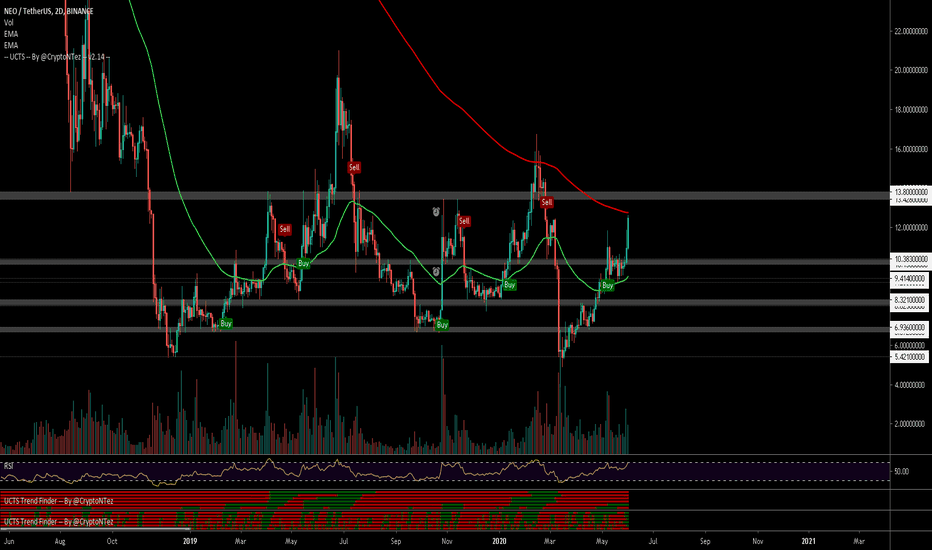Click the 22.00000000 price axis value
932x550 pixels.
pyautogui.click(x=911, y=31)
